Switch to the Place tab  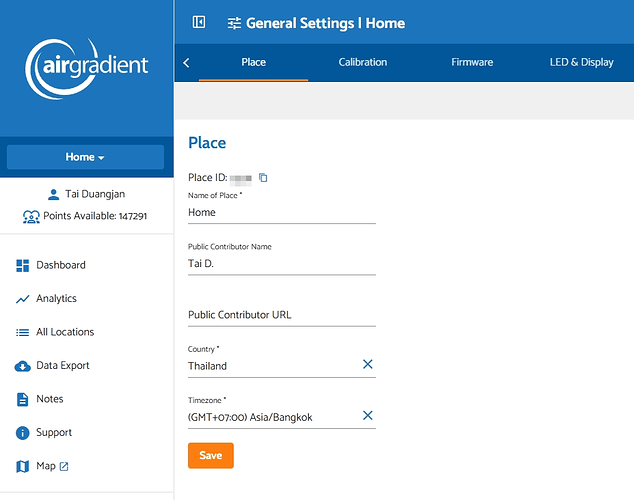coord(254,62)
